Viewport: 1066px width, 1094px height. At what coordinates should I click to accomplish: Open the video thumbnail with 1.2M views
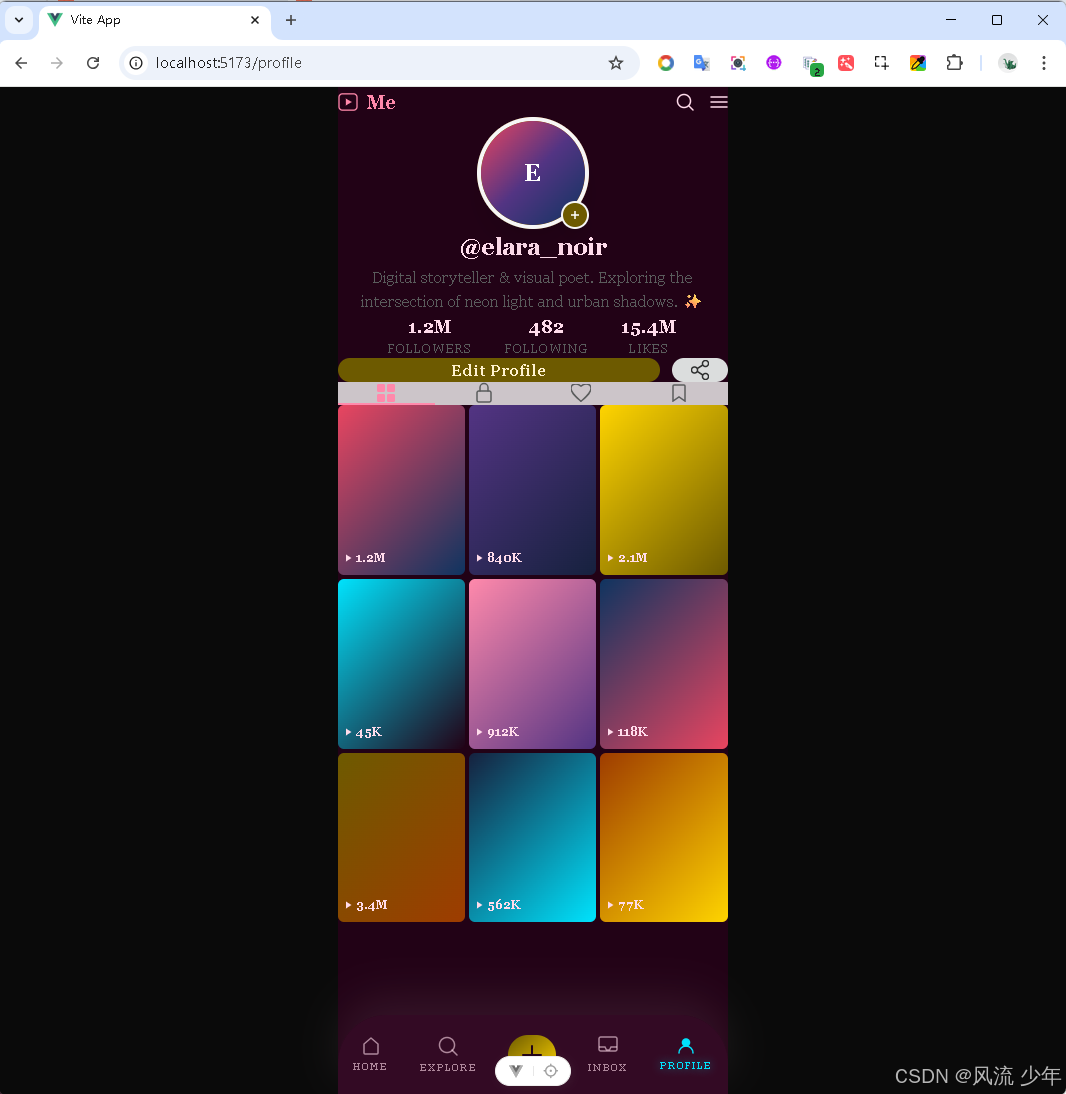coord(401,490)
